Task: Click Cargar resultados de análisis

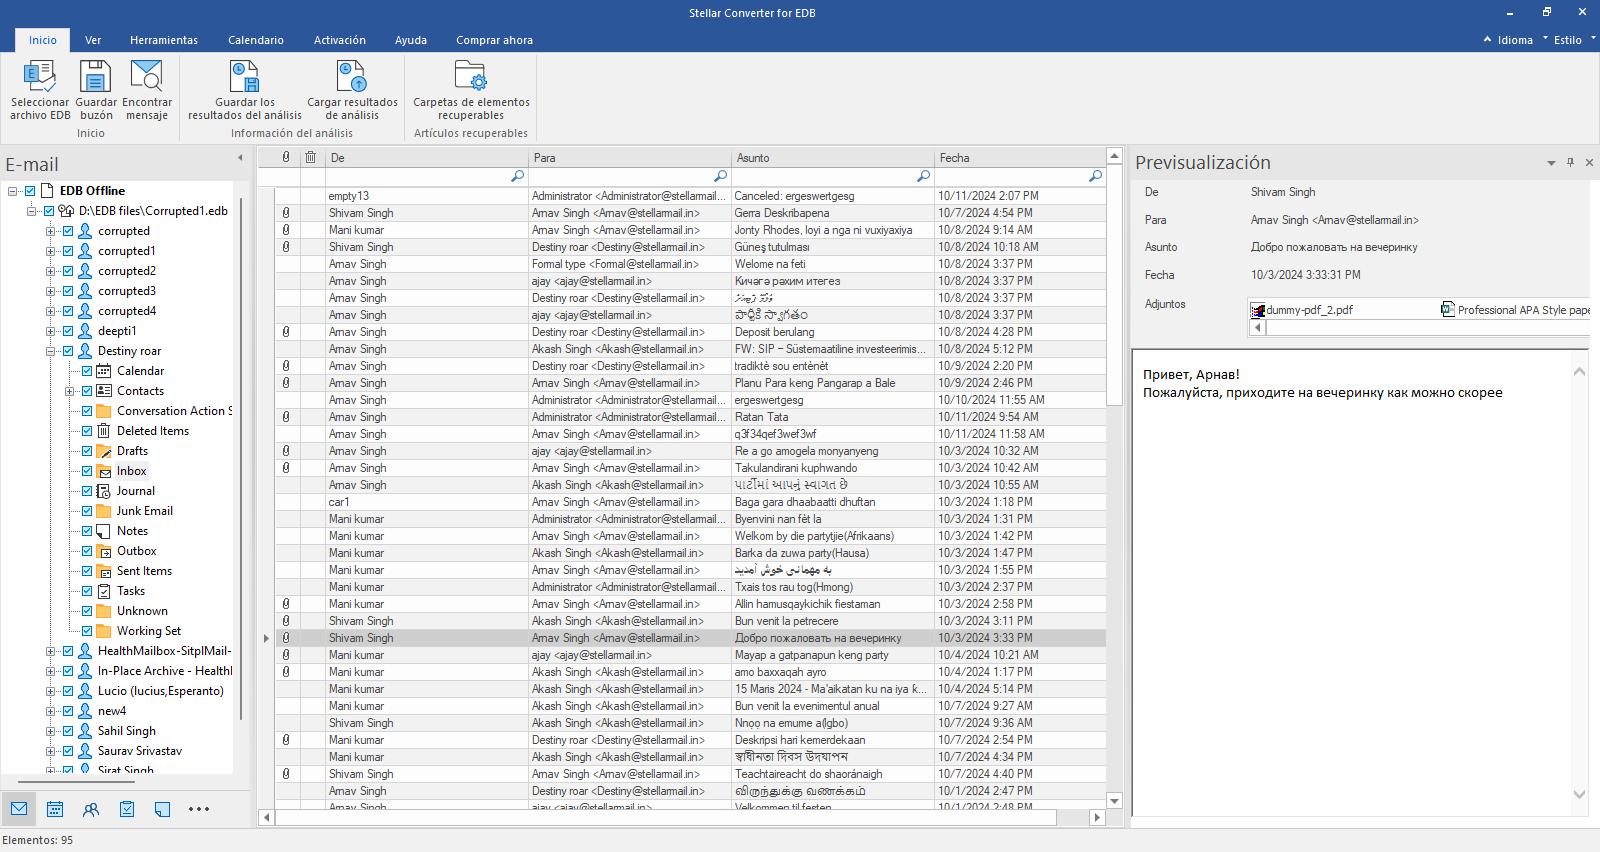Action: 352,90
